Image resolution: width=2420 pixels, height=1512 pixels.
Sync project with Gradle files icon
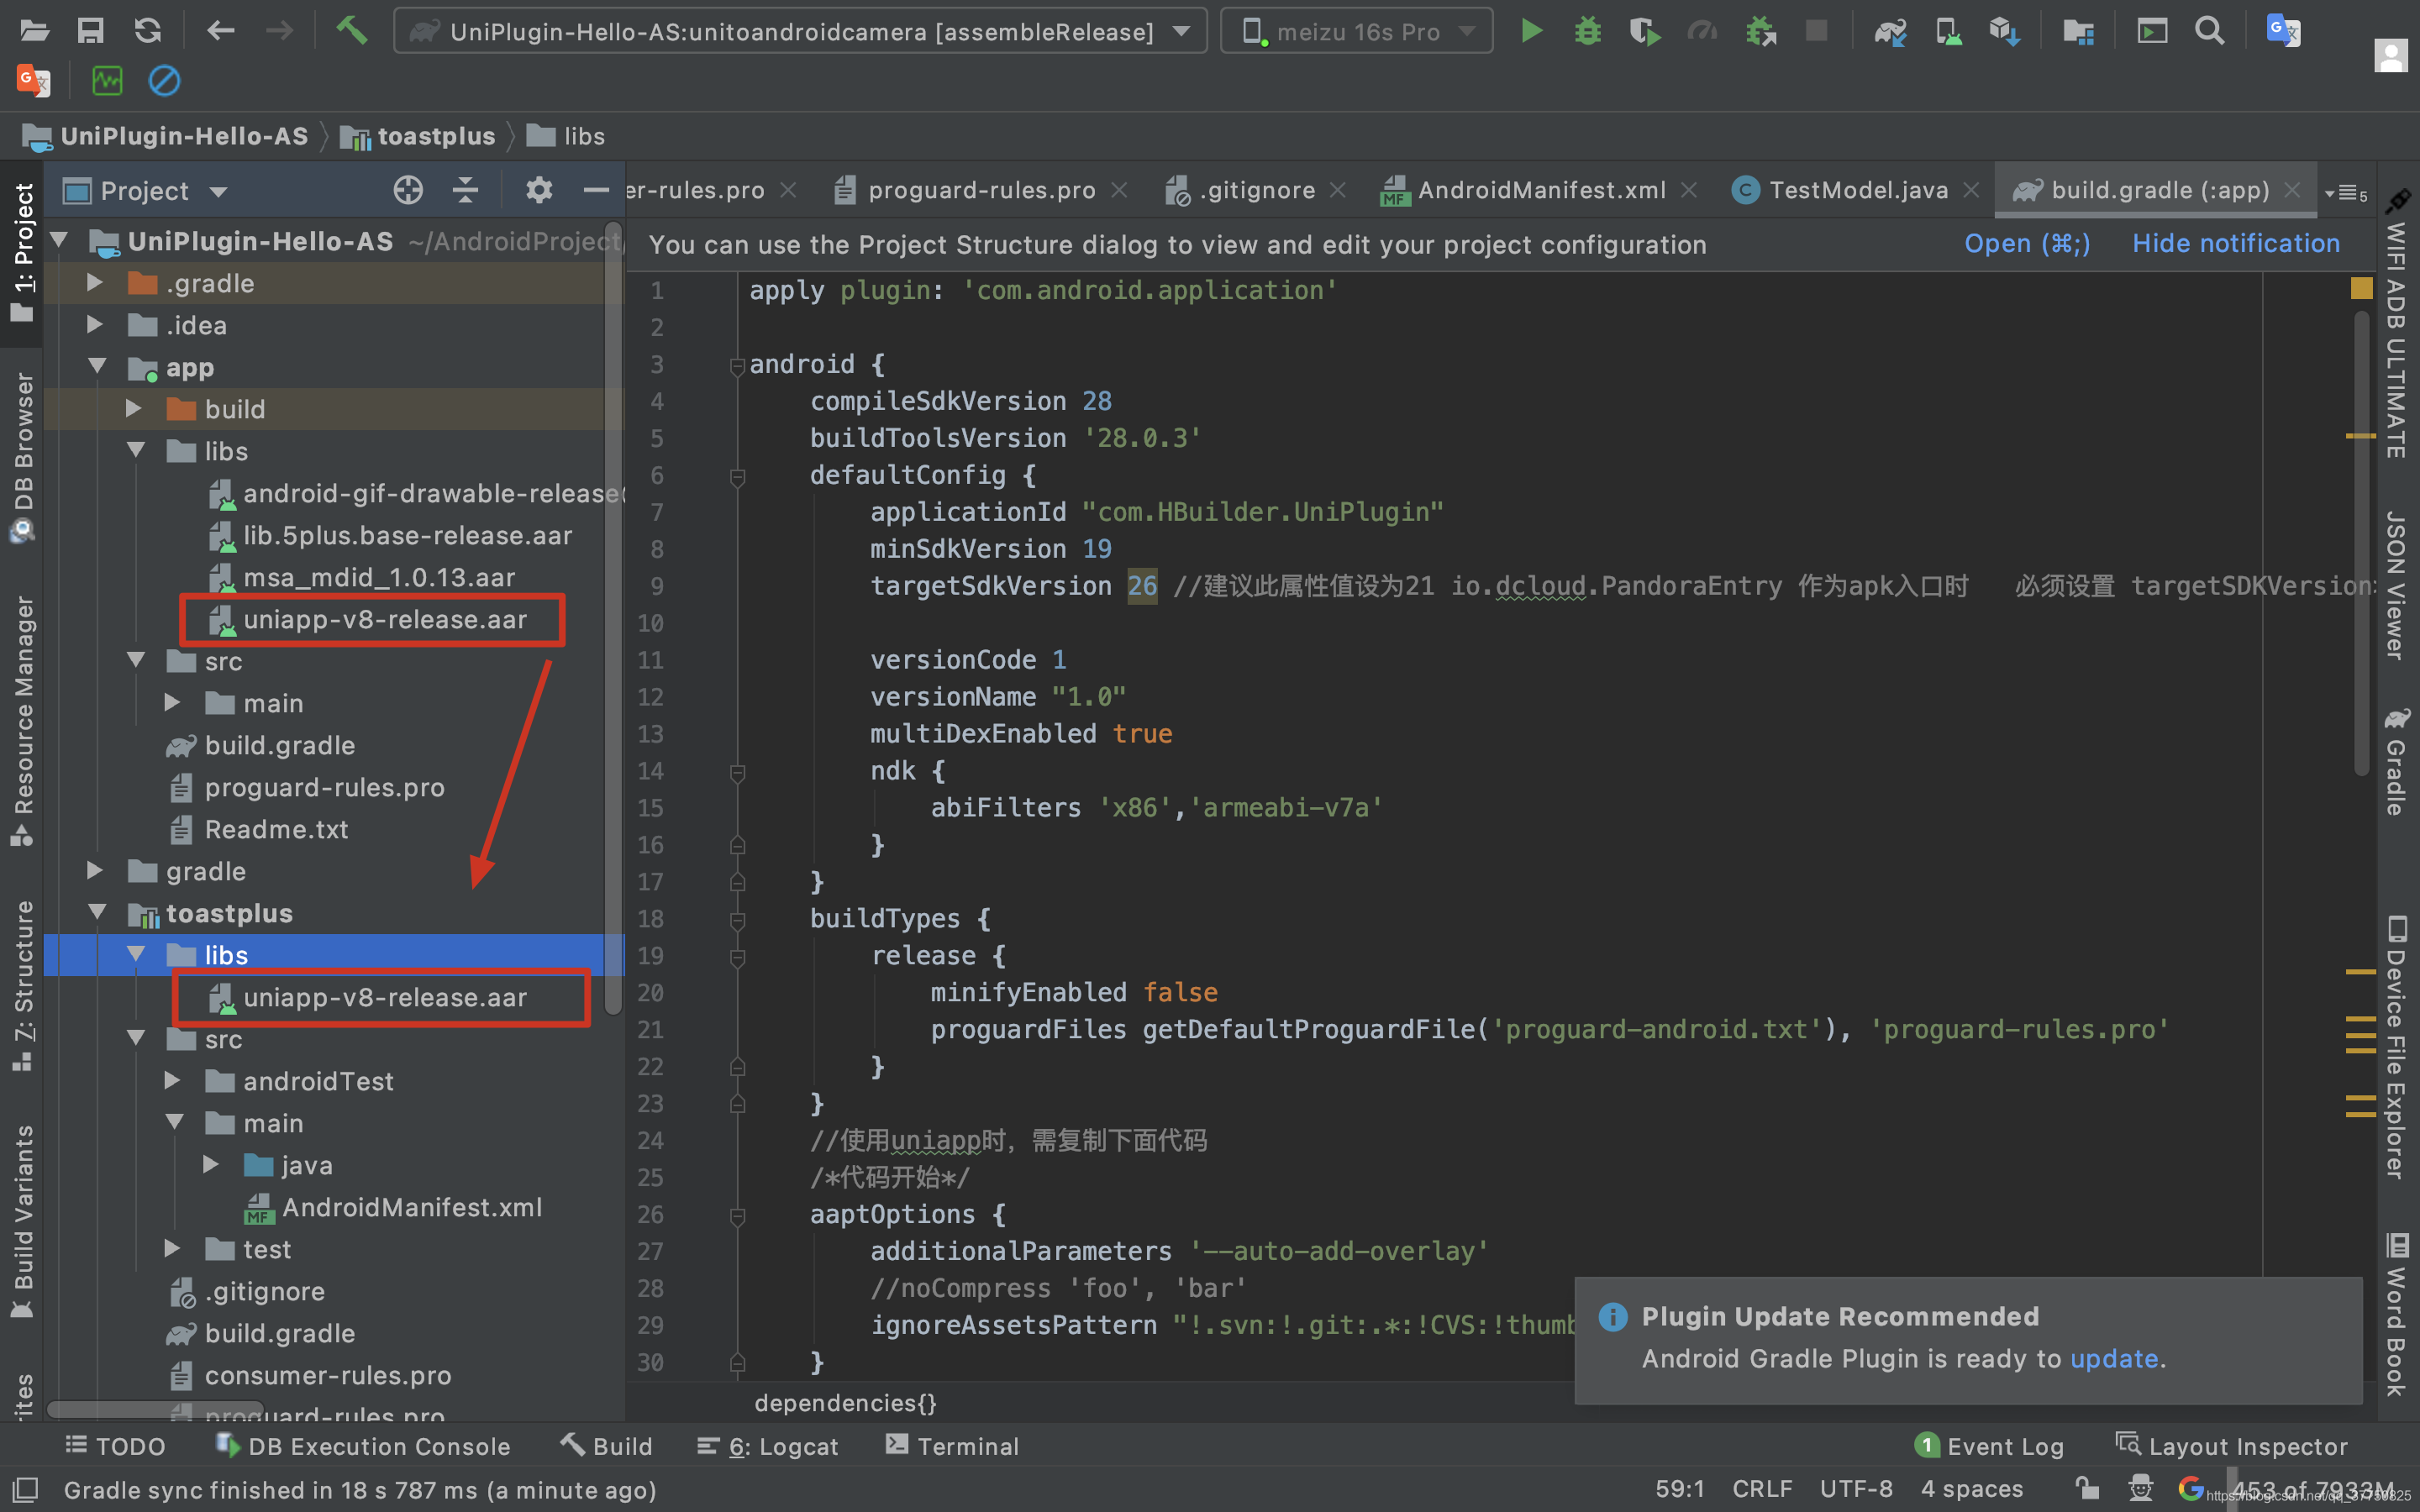pyautogui.click(x=1890, y=32)
